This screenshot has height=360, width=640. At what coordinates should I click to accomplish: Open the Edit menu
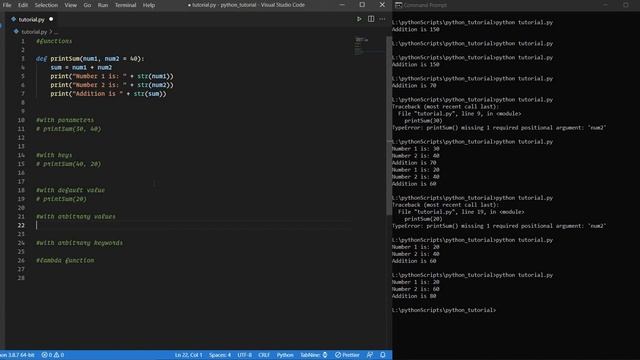(x=22, y=5)
